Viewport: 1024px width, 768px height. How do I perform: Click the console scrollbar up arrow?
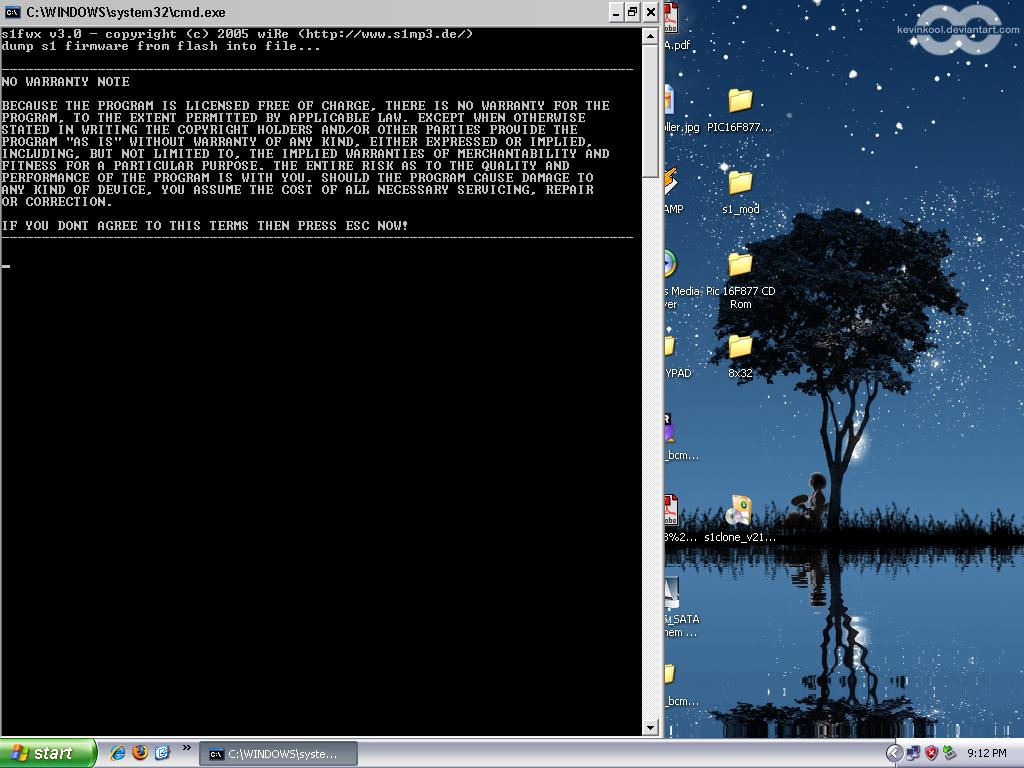pos(650,37)
